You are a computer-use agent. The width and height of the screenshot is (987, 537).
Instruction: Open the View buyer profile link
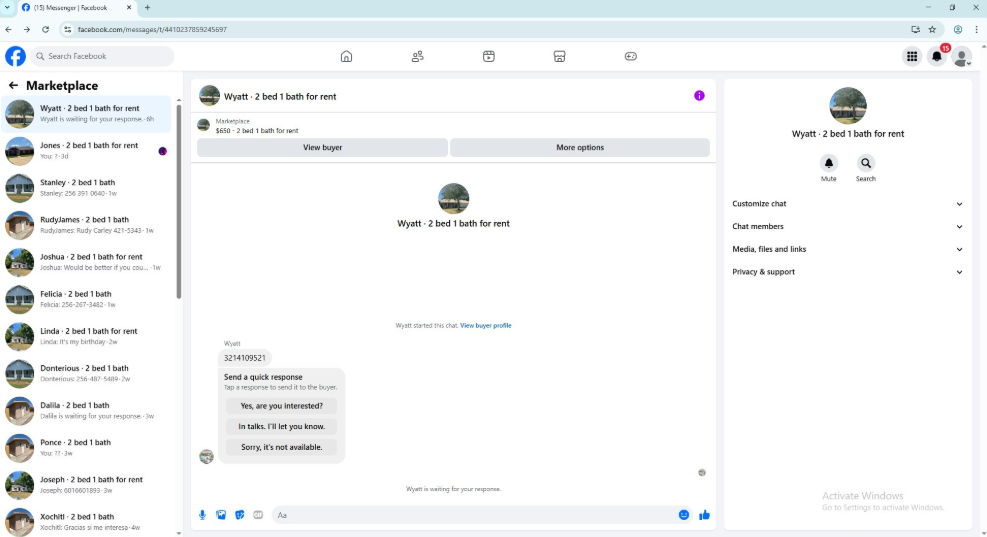pos(485,325)
